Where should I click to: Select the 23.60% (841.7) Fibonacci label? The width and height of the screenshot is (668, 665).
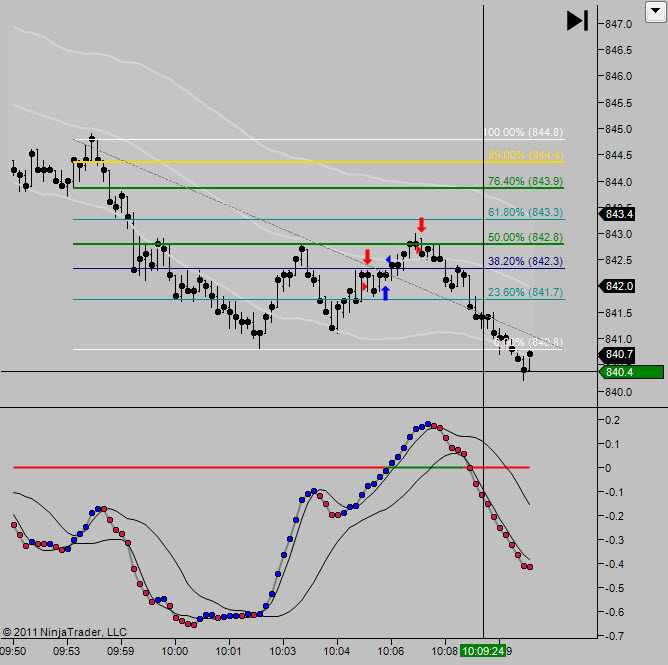(x=525, y=292)
